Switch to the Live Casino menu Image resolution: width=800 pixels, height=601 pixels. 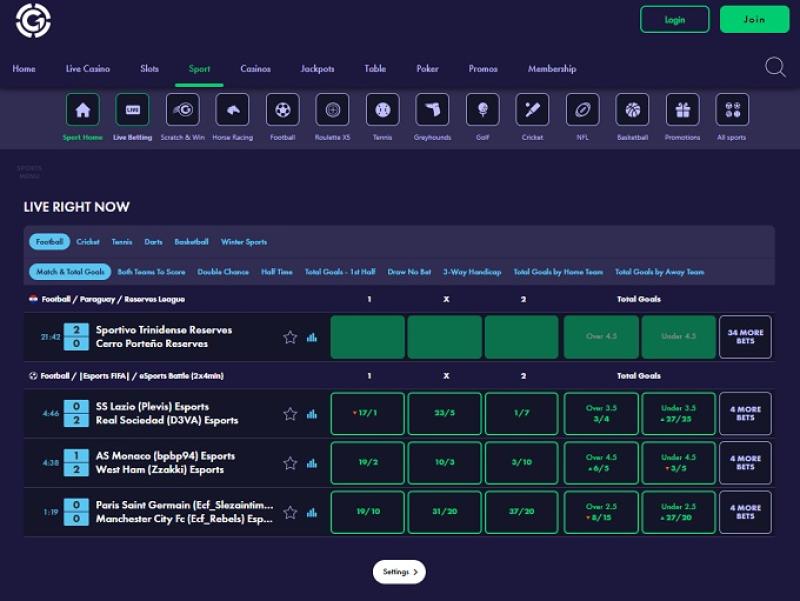(88, 69)
